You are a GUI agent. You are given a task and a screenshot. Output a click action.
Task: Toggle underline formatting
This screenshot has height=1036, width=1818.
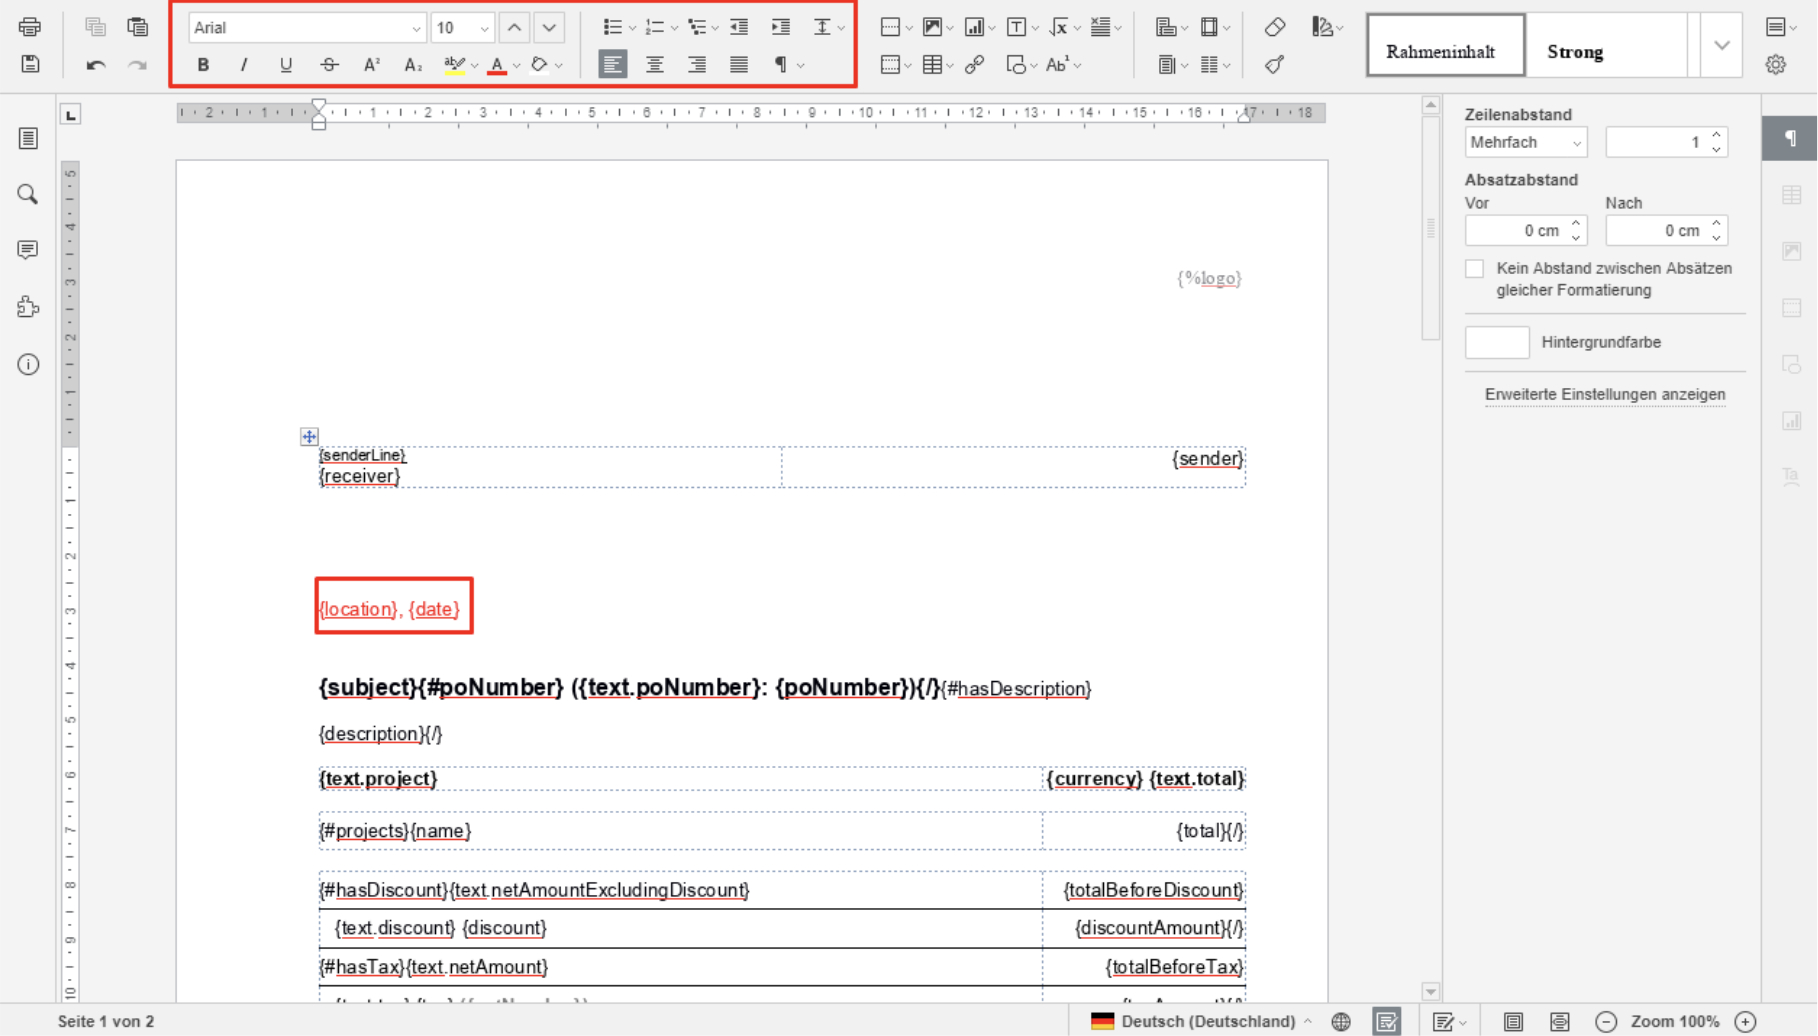tap(286, 65)
